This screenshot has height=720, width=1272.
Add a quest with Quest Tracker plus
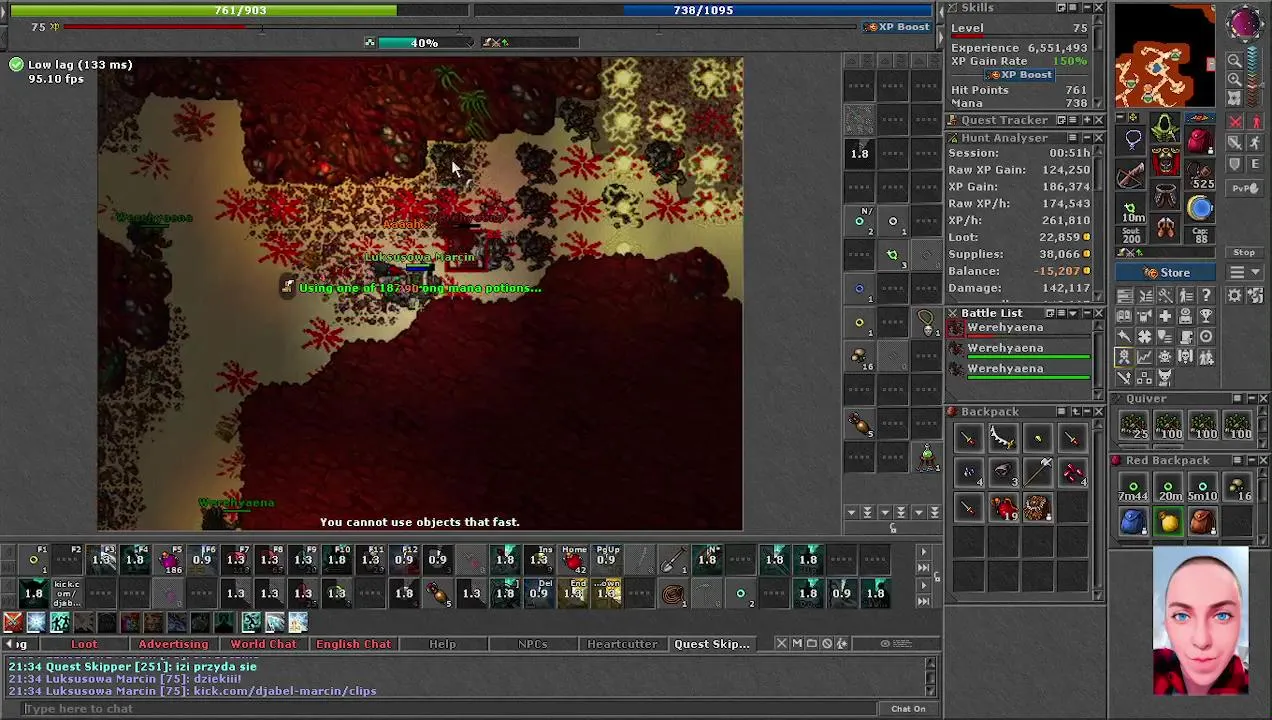1087,120
